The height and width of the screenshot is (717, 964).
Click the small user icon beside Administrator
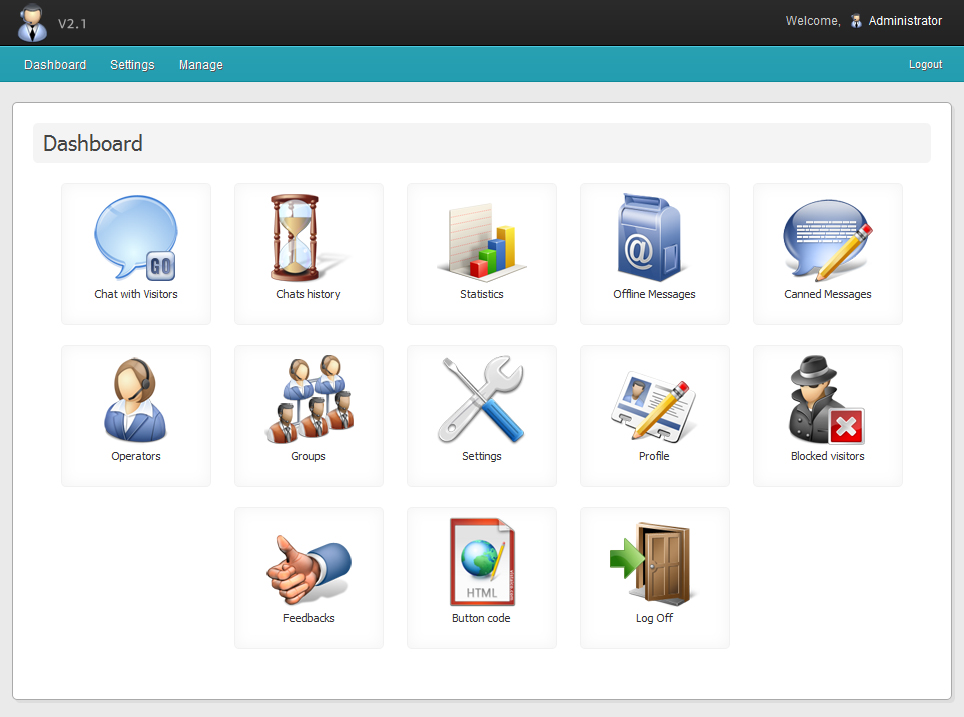856,21
